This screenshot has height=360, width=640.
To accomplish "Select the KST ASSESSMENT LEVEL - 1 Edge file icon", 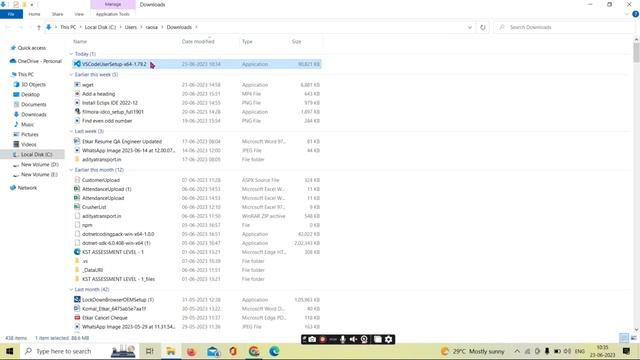I will point(77,252).
